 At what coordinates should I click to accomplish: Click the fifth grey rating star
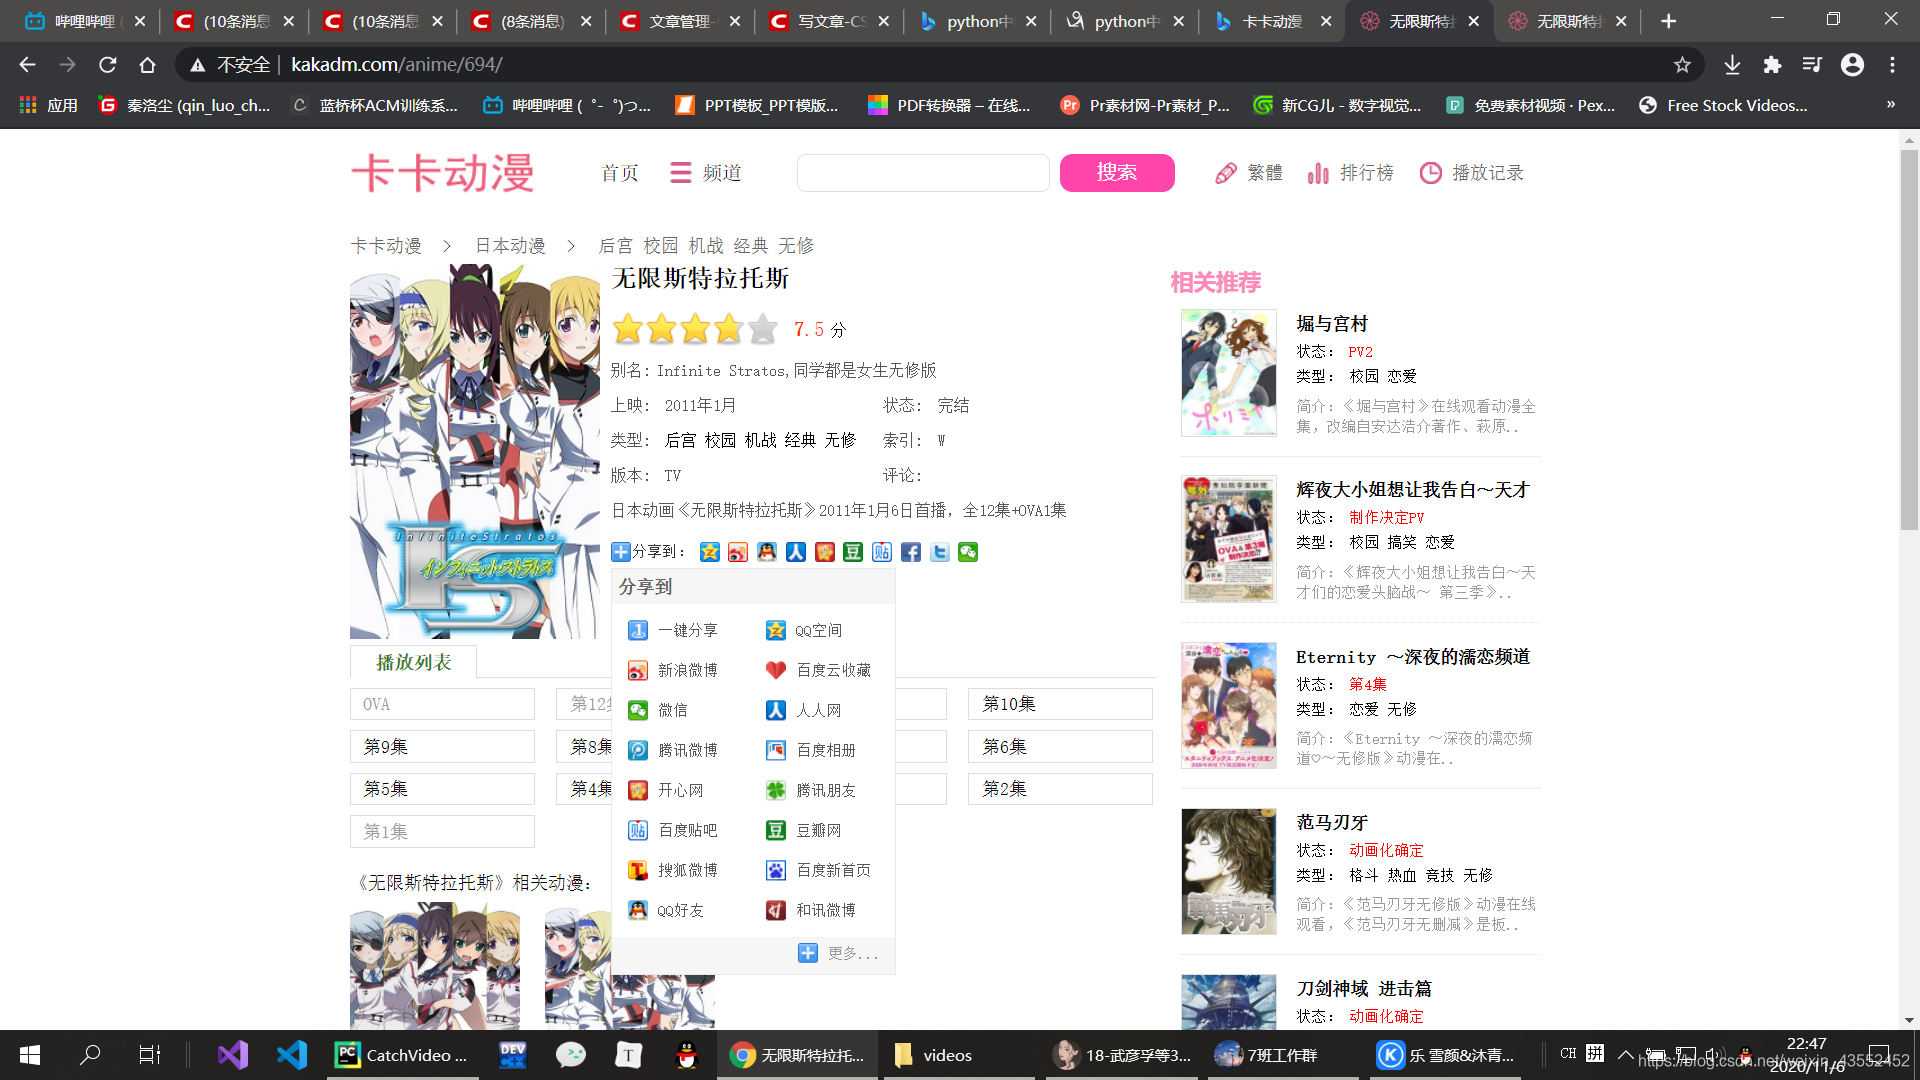coord(763,329)
